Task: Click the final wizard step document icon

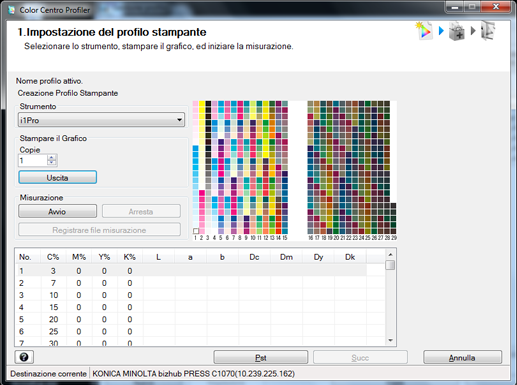Action: (x=488, y=31)
